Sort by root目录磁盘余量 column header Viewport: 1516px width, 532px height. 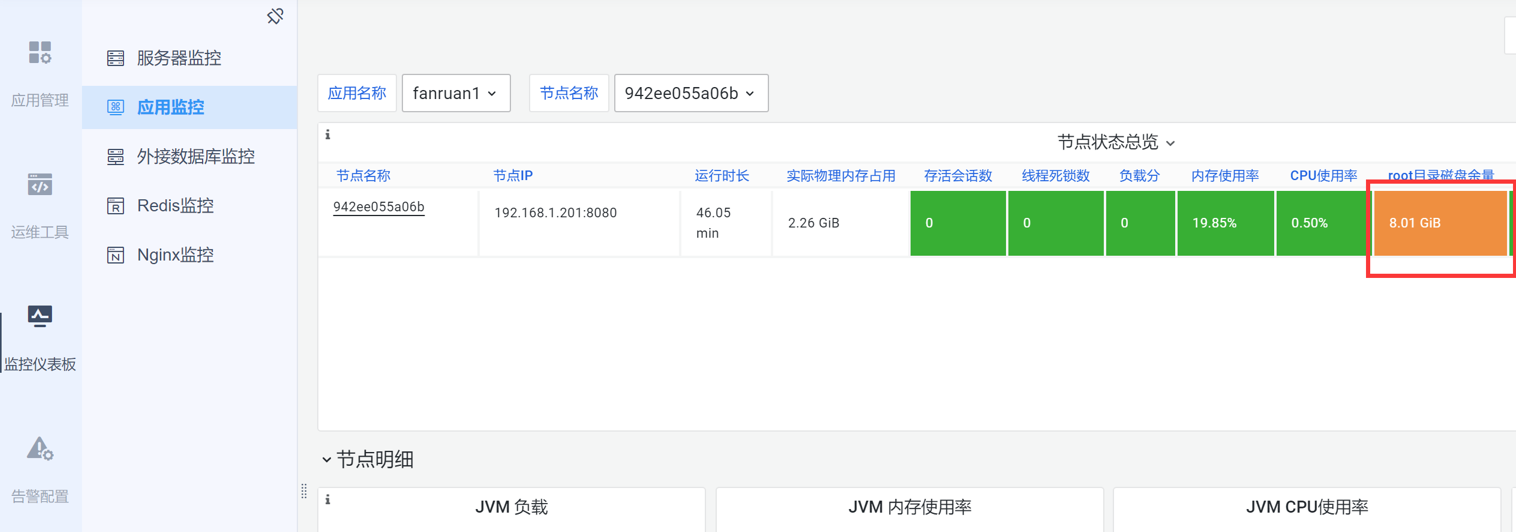click(1441, 175)
